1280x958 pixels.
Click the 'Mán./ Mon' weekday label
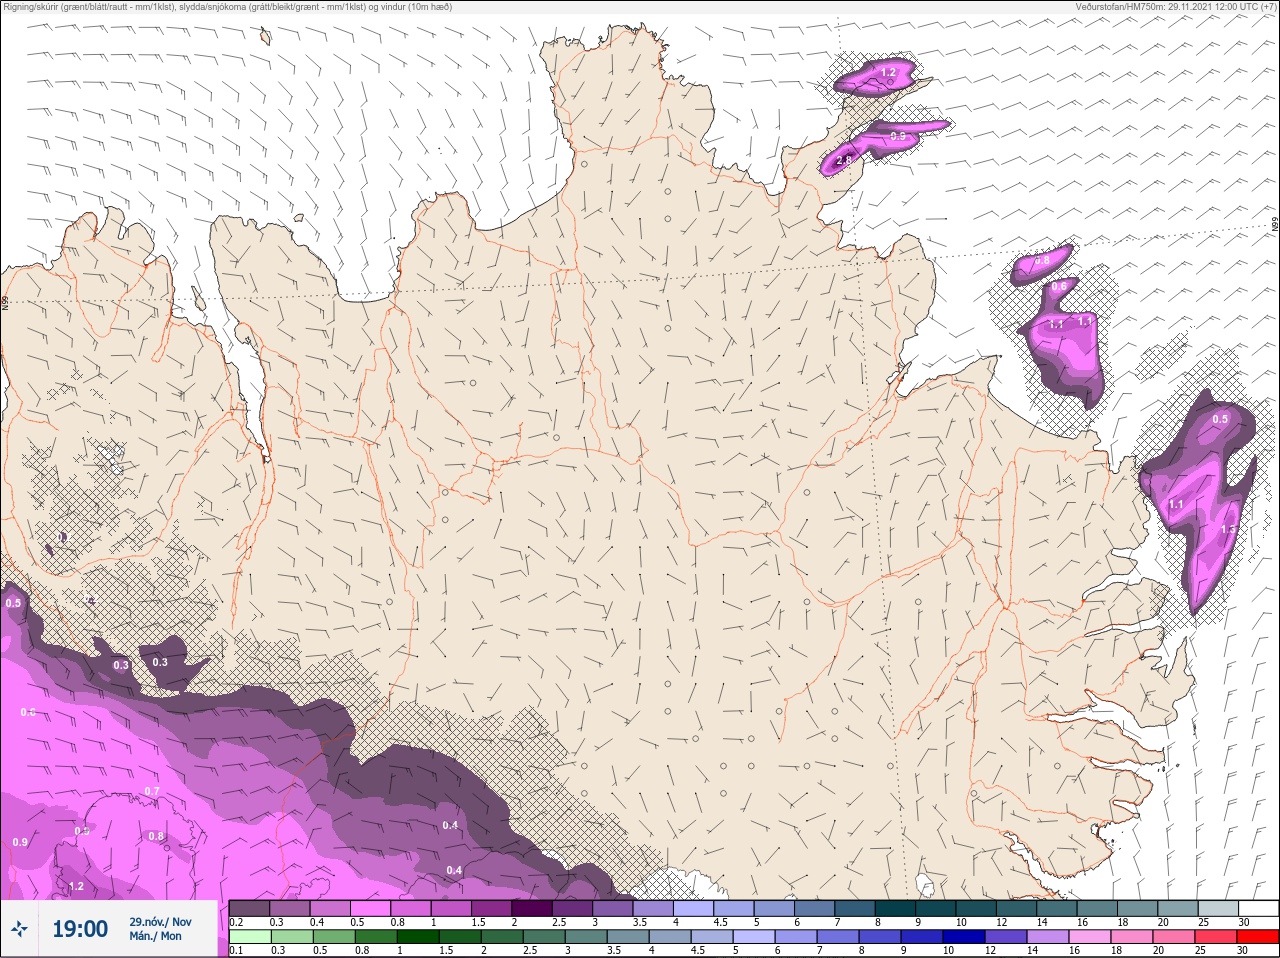pos(156,937)
